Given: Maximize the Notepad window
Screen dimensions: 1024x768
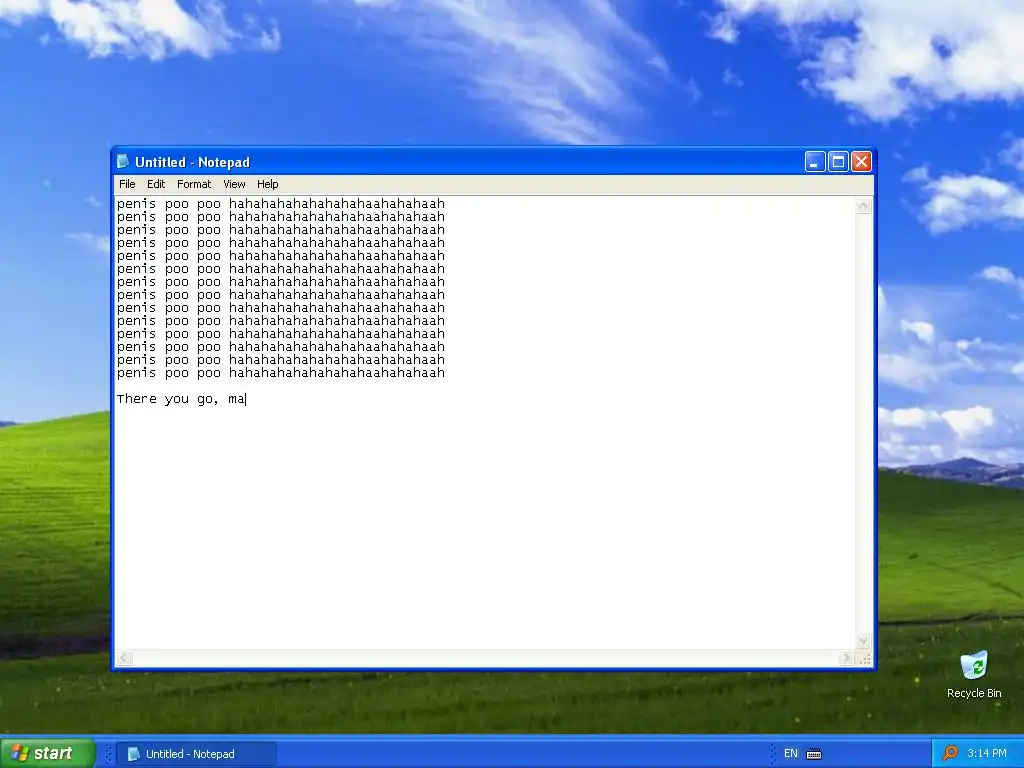Looking at the screenshot, I should click(839, 161).
